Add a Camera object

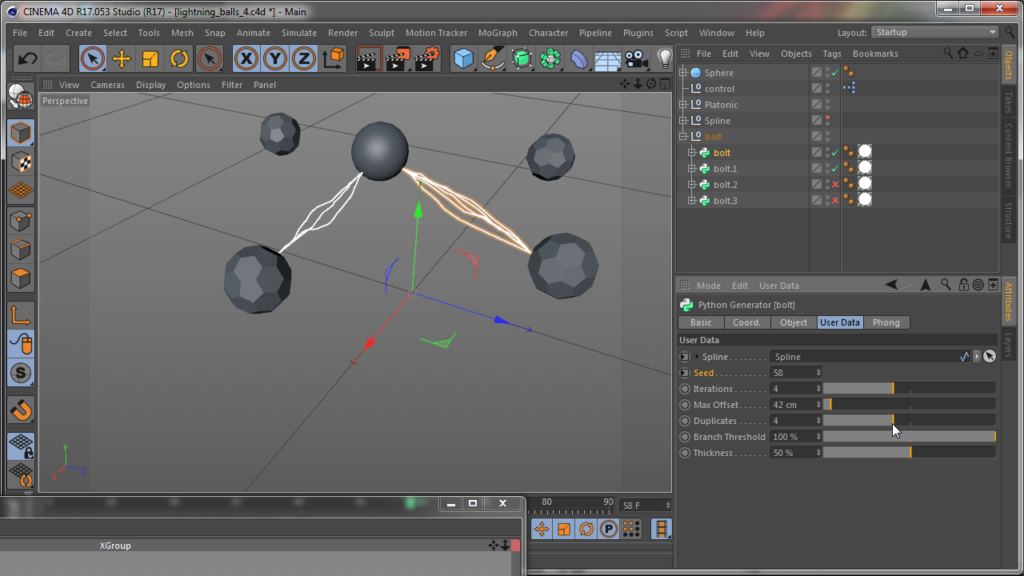click(x=636, y=59)
